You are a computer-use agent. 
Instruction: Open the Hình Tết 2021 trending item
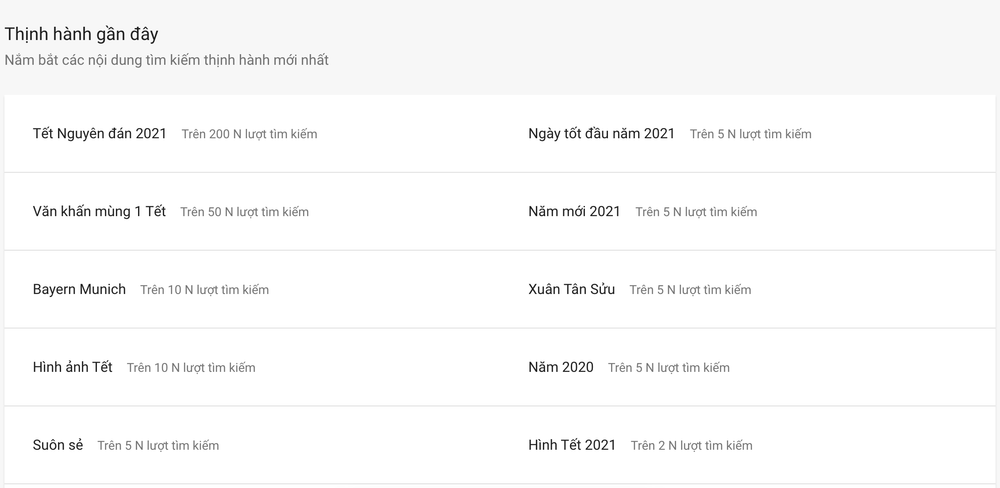[x=572, y=445]
